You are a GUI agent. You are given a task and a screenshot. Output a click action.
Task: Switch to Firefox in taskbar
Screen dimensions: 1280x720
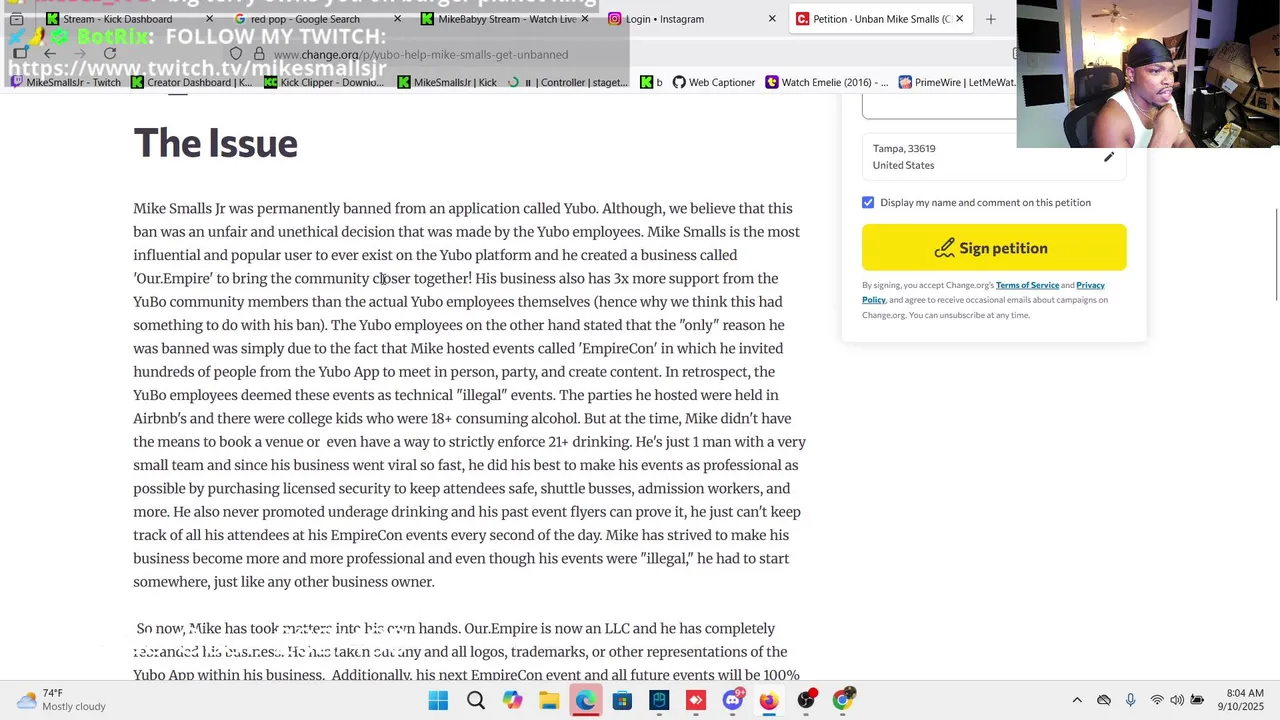coord(768,700)
